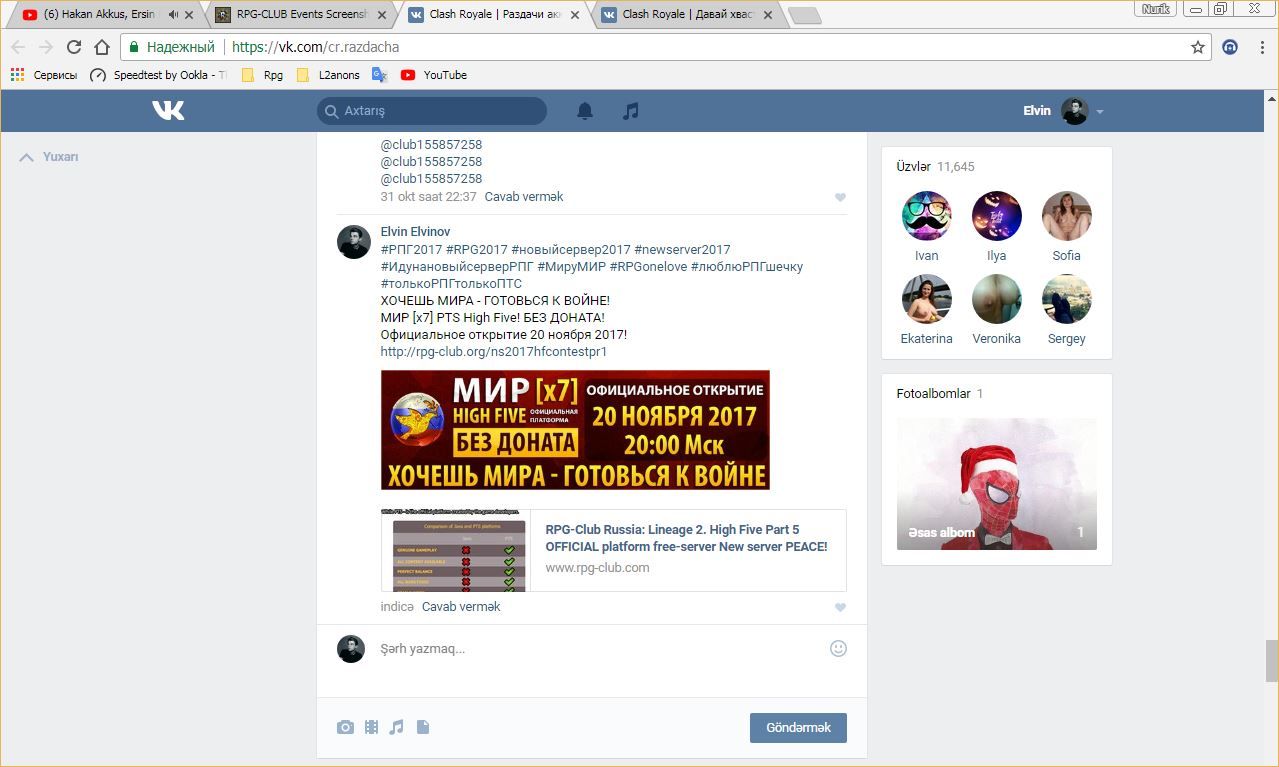
Task: Click the secure lock icon in address bar
Action: pyautogui.click(x=134, y=47)
